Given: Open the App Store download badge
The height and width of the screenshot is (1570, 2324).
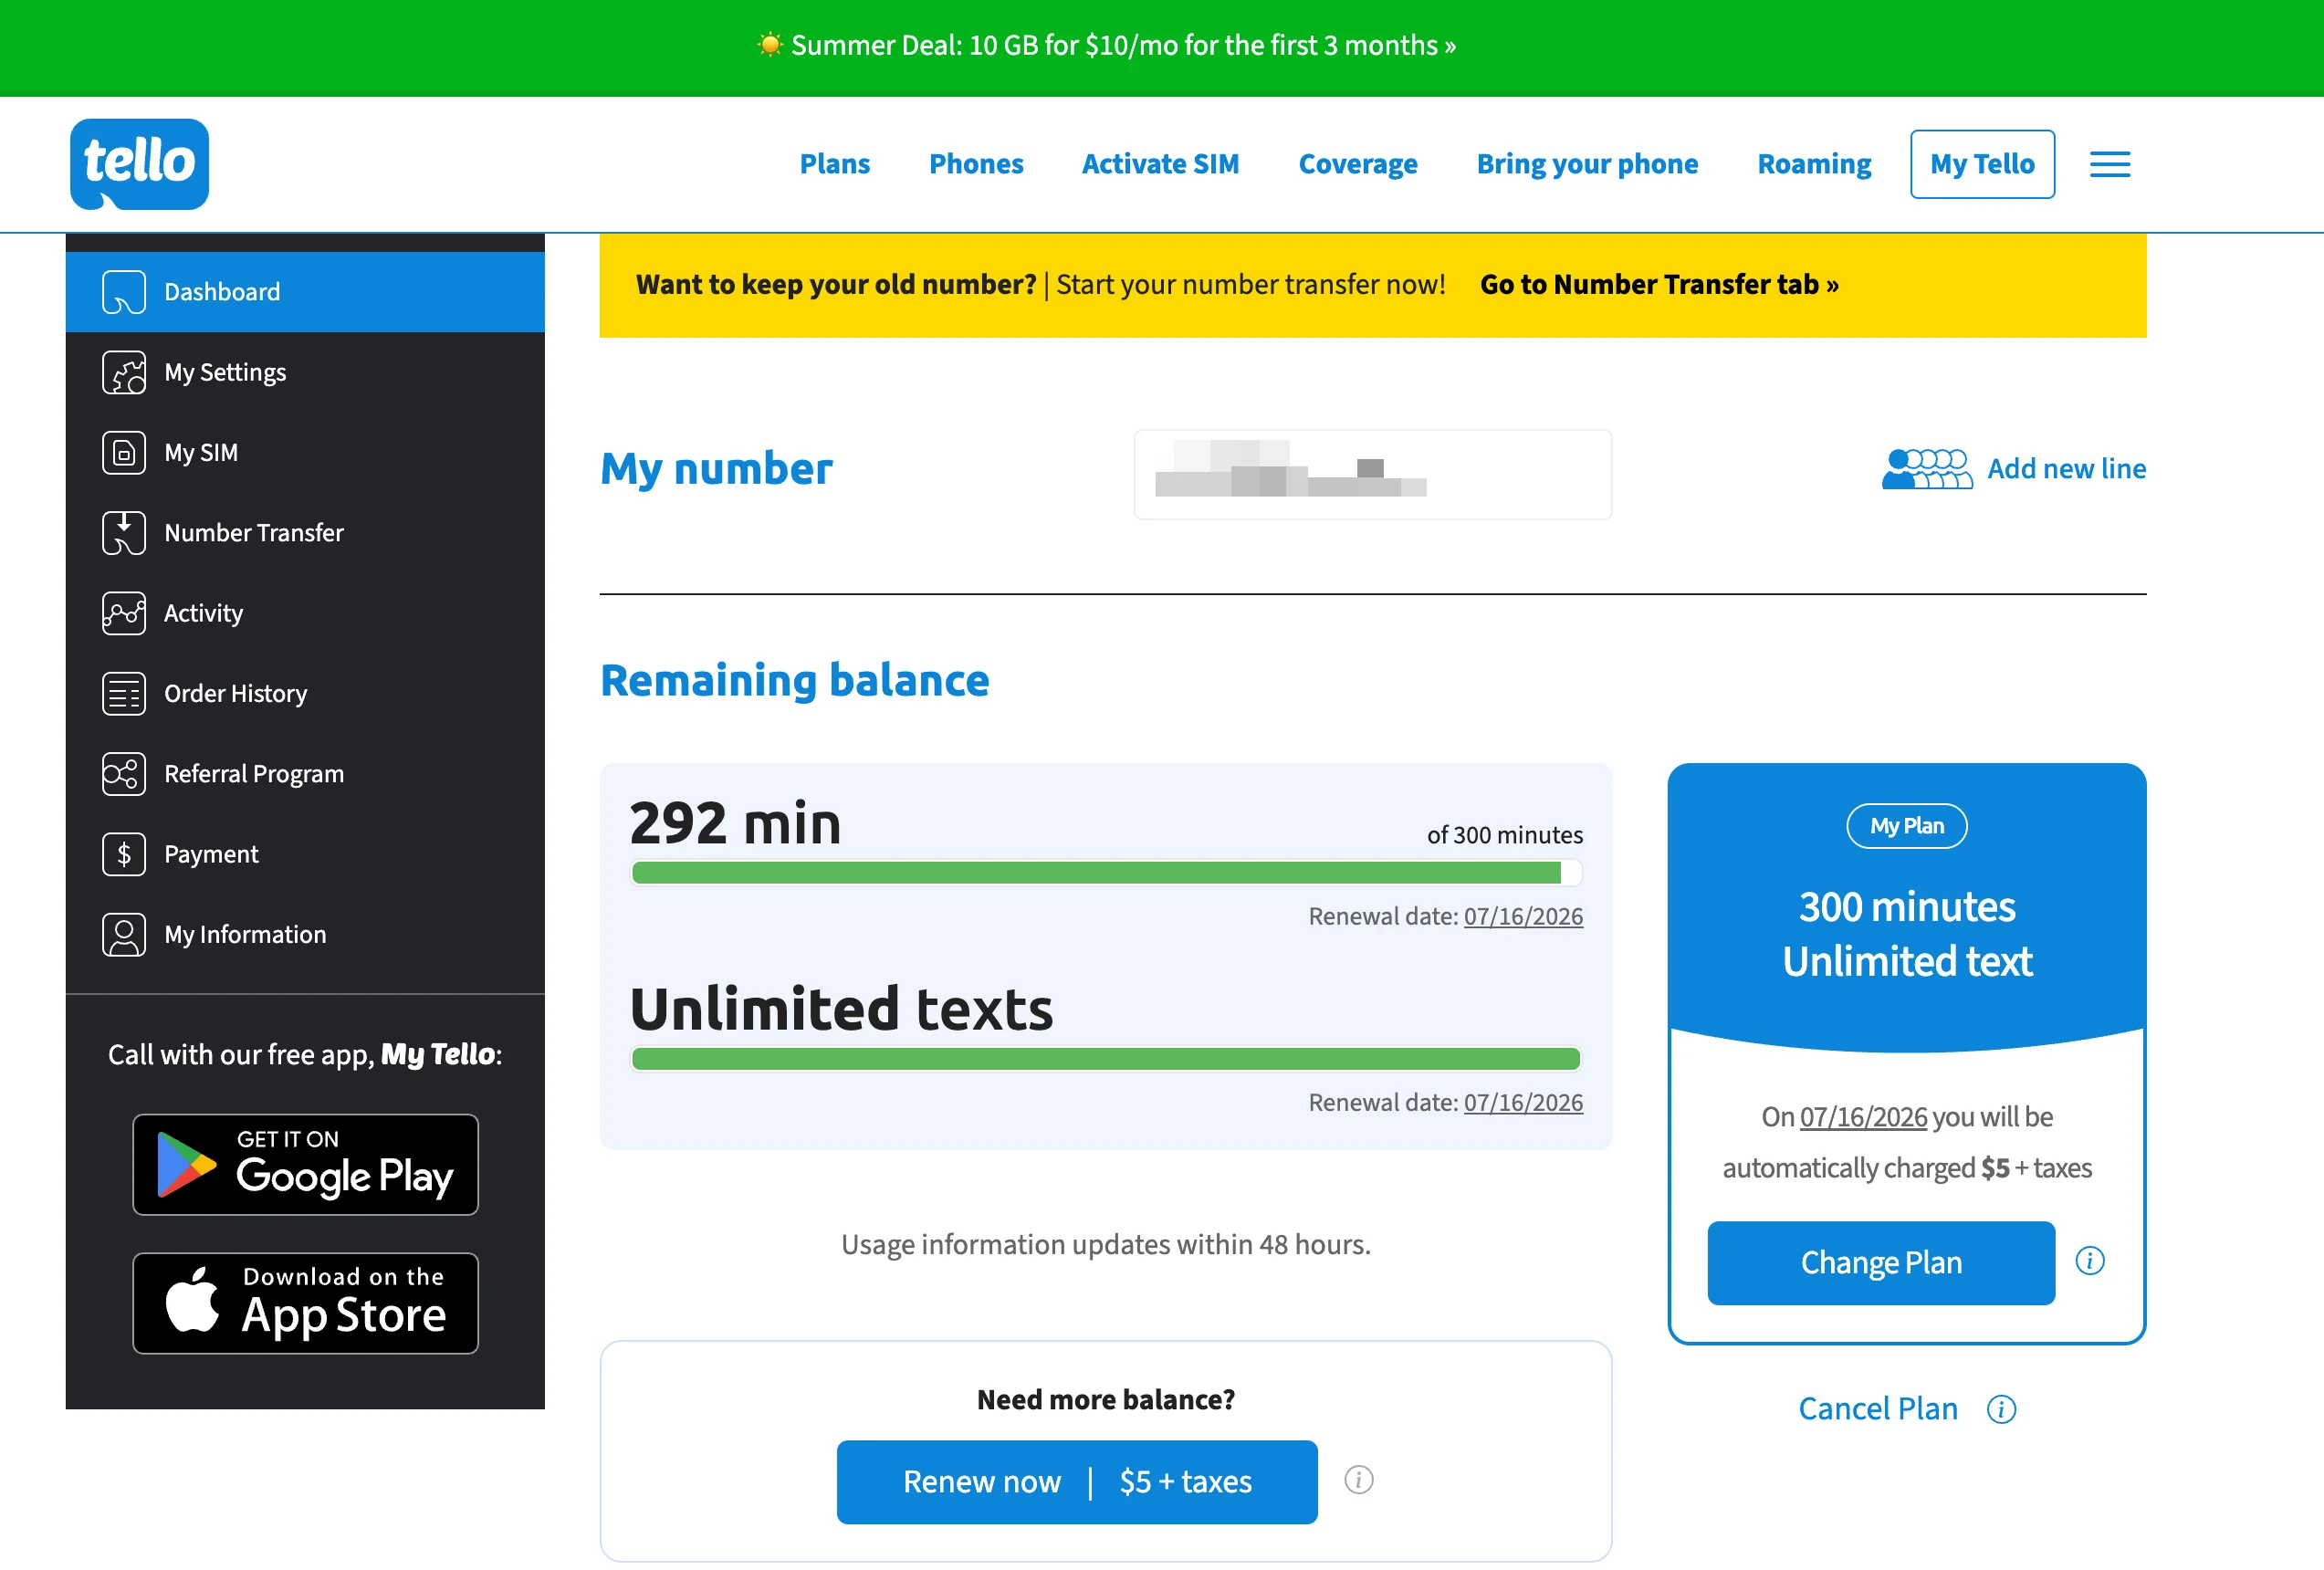Looking at the screenshot, I should 306,1303.
